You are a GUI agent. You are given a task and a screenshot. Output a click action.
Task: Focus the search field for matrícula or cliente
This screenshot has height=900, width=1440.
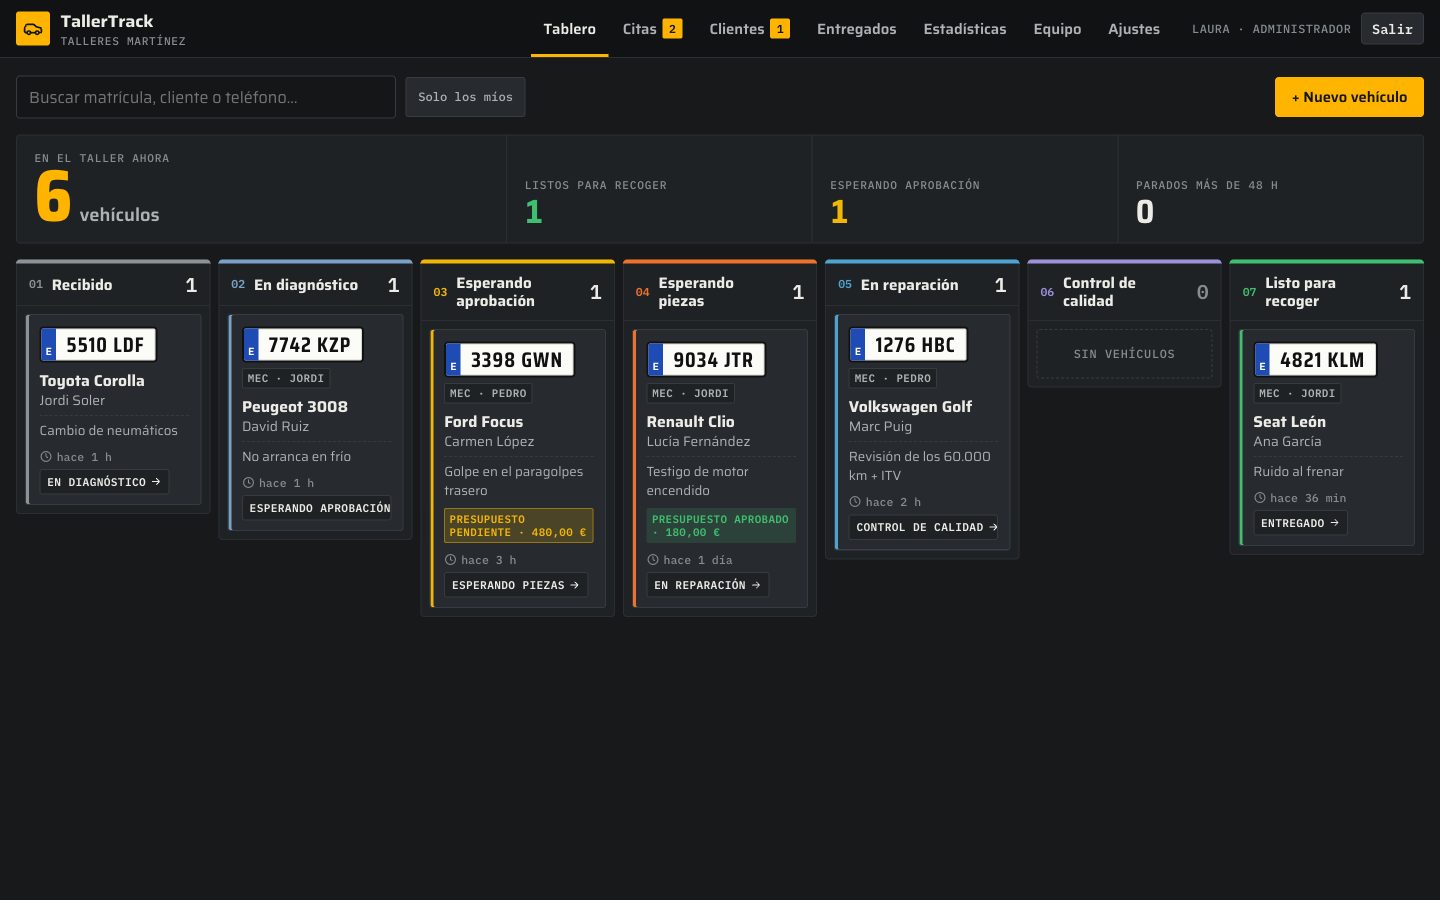pos(206,97)
